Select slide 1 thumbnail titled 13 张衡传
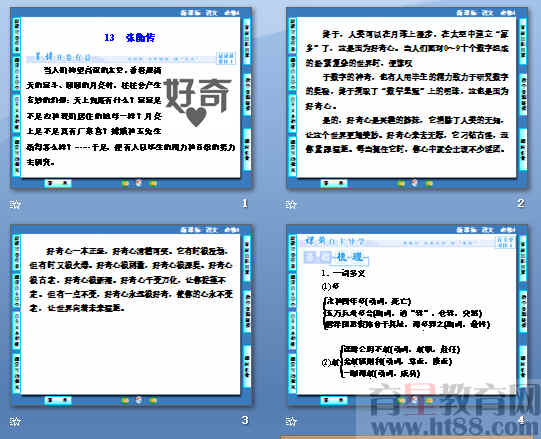The image size is (541, 439). pyautogui.click(x=131, y=98)
